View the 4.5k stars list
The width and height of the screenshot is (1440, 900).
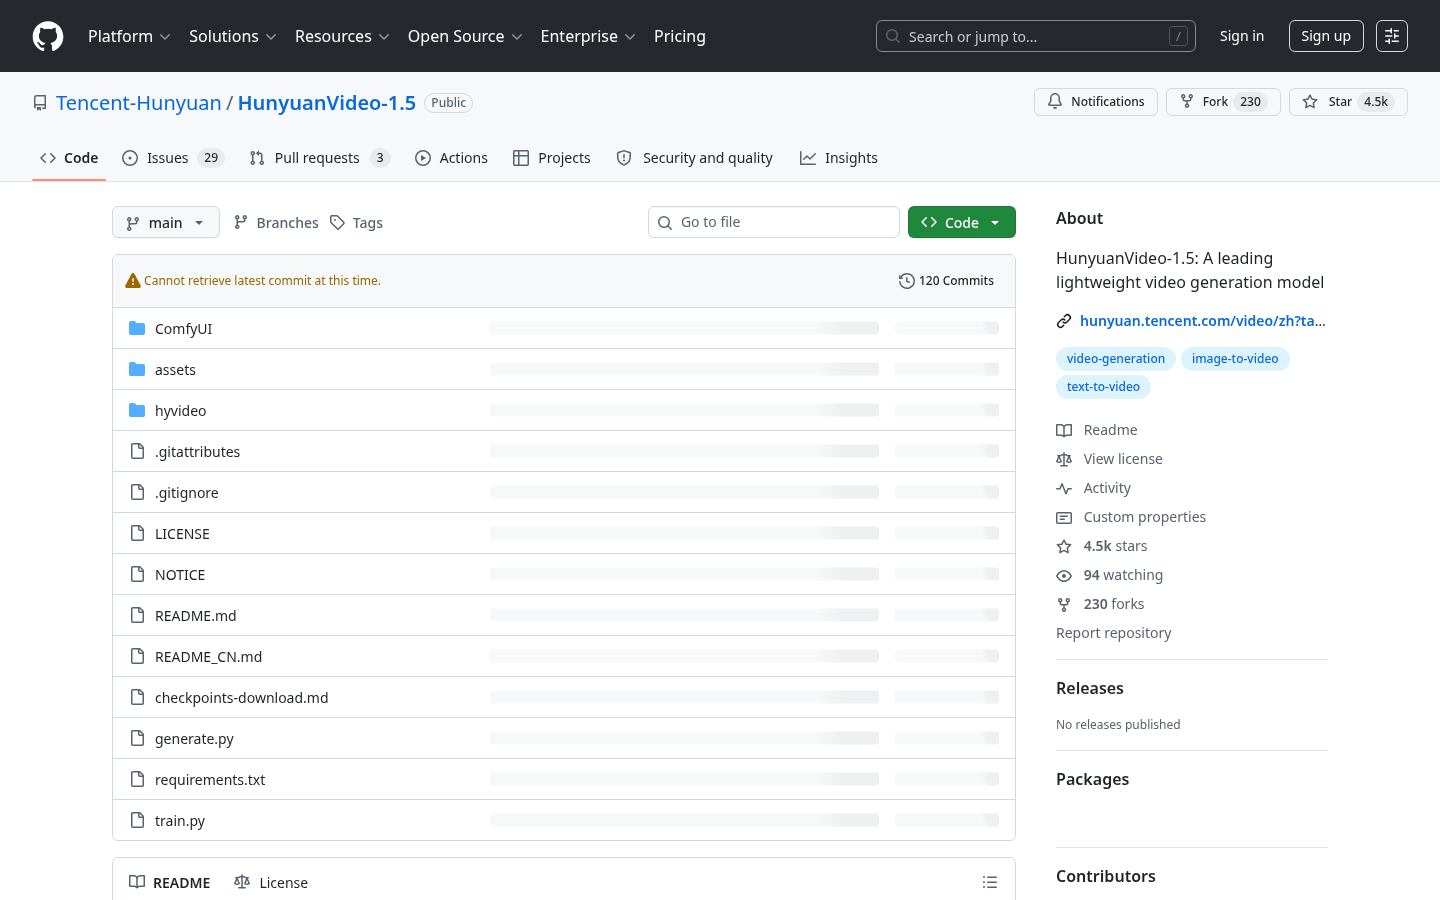[1102, 546]
